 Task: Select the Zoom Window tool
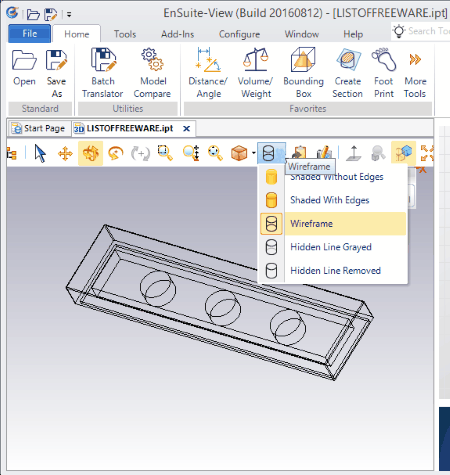165,153
